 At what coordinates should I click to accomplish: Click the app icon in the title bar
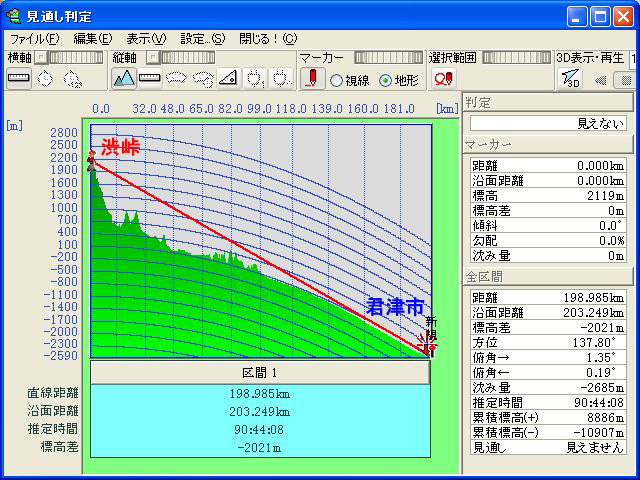[x=13, y=16]
